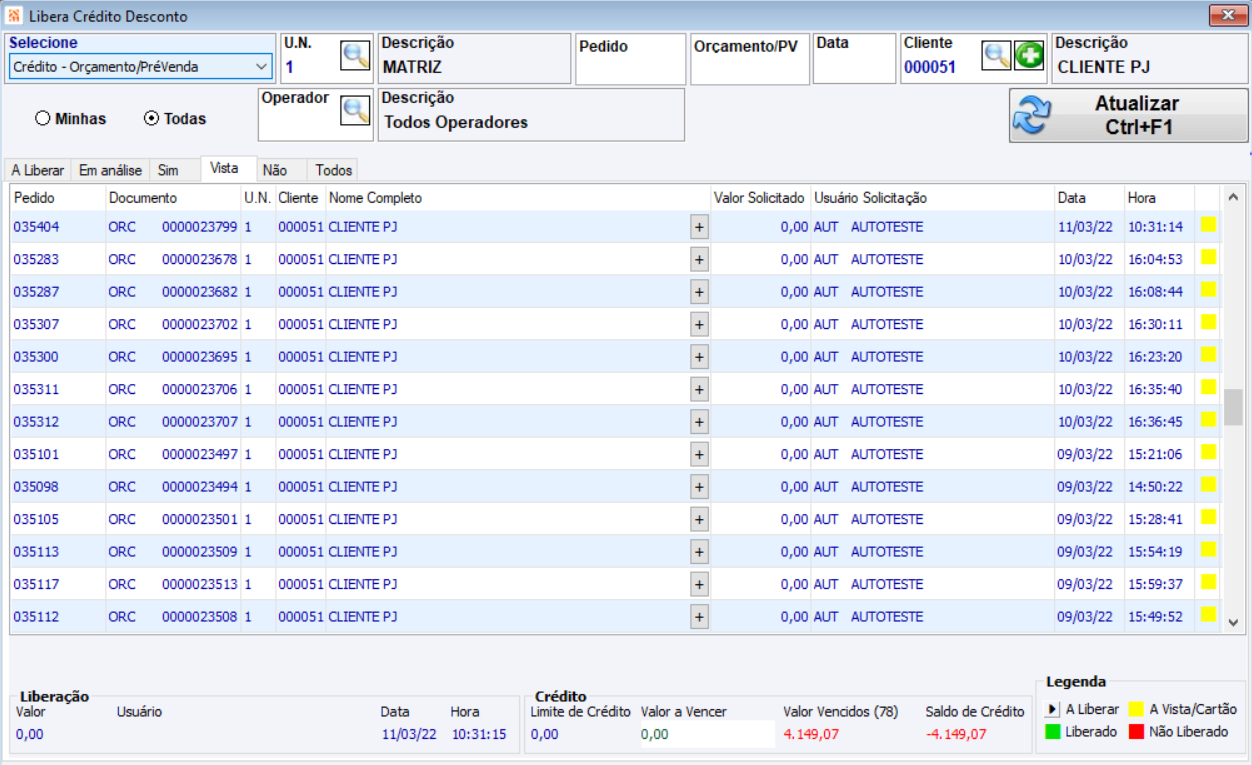Click the U.N. search magnifier icon
This screenshot has width=1252, height=765.
pyautogui.click(x=355, y=56)
